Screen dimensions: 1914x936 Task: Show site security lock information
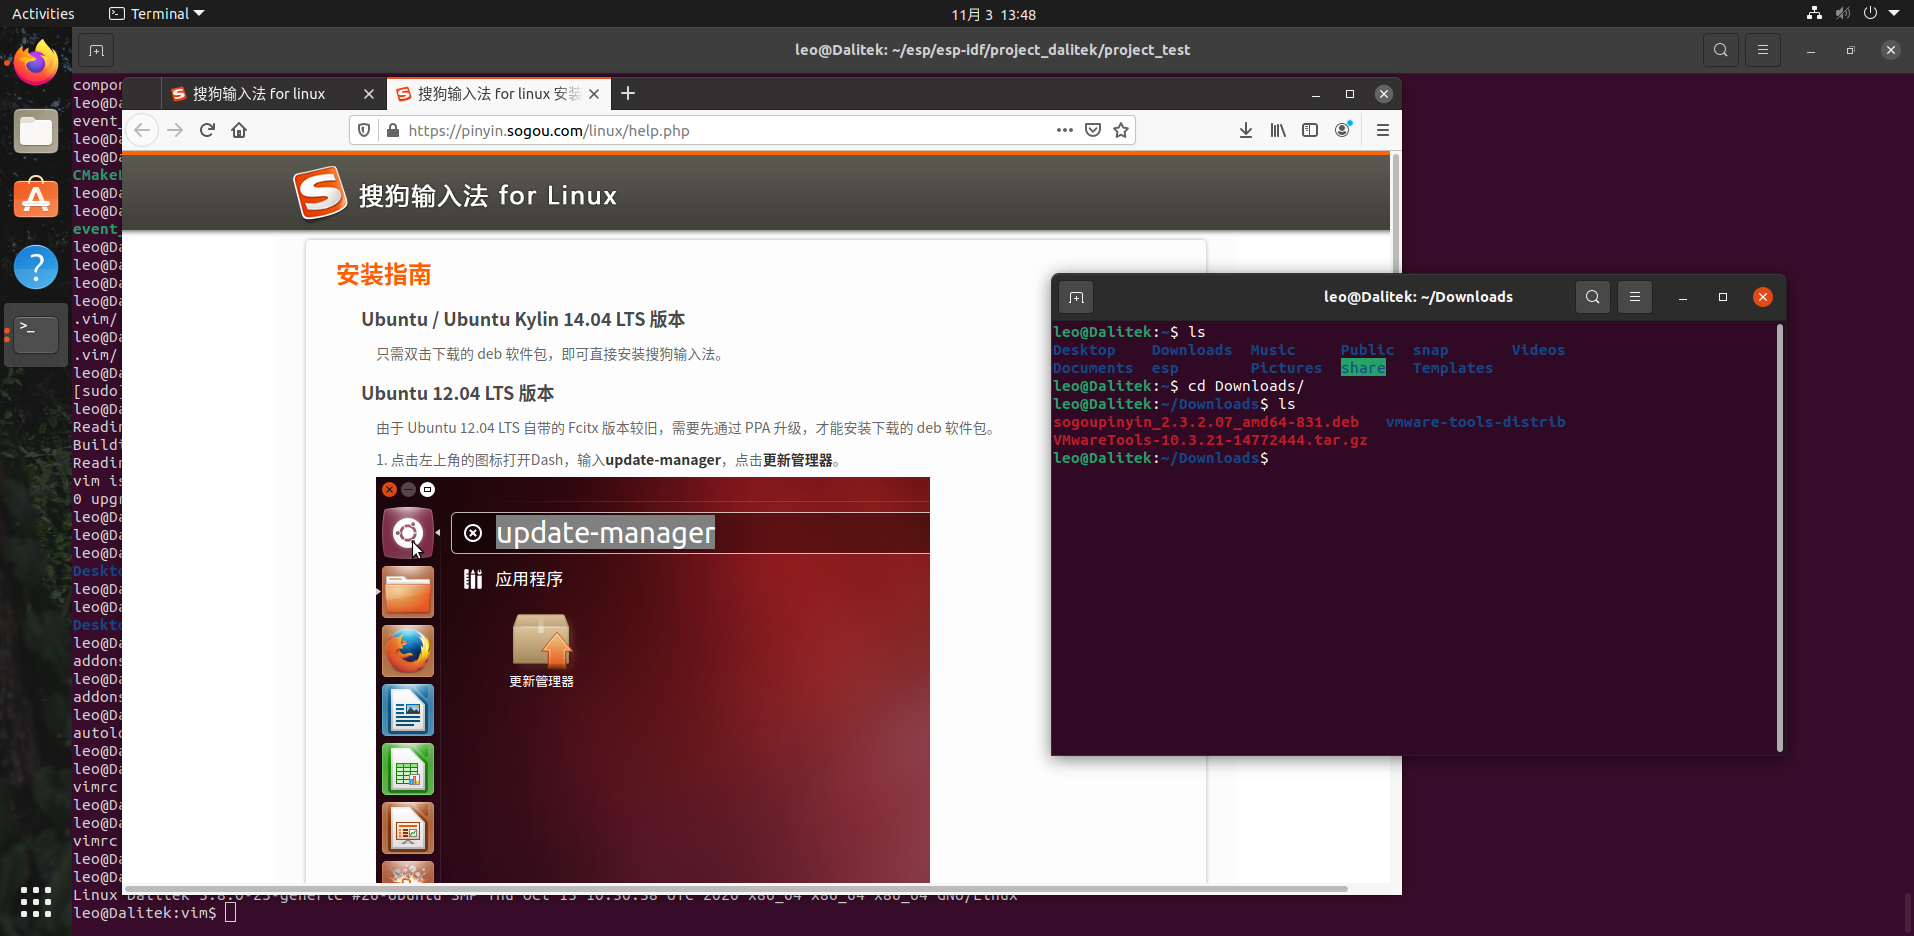(x=393, y=130)
